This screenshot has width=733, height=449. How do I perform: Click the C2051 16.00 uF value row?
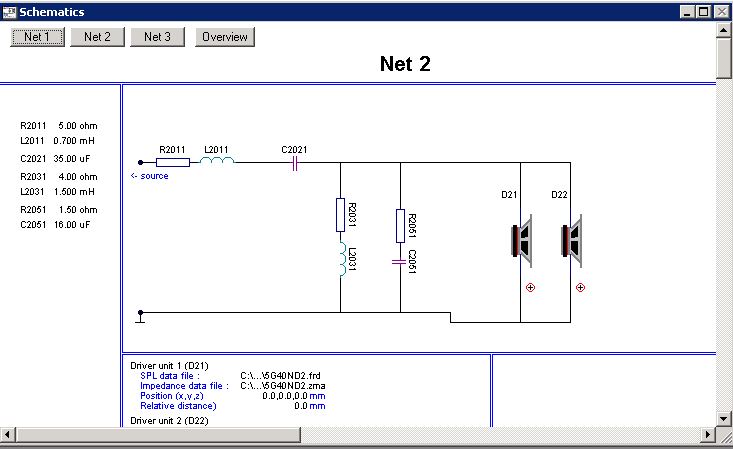click(55, 225)
